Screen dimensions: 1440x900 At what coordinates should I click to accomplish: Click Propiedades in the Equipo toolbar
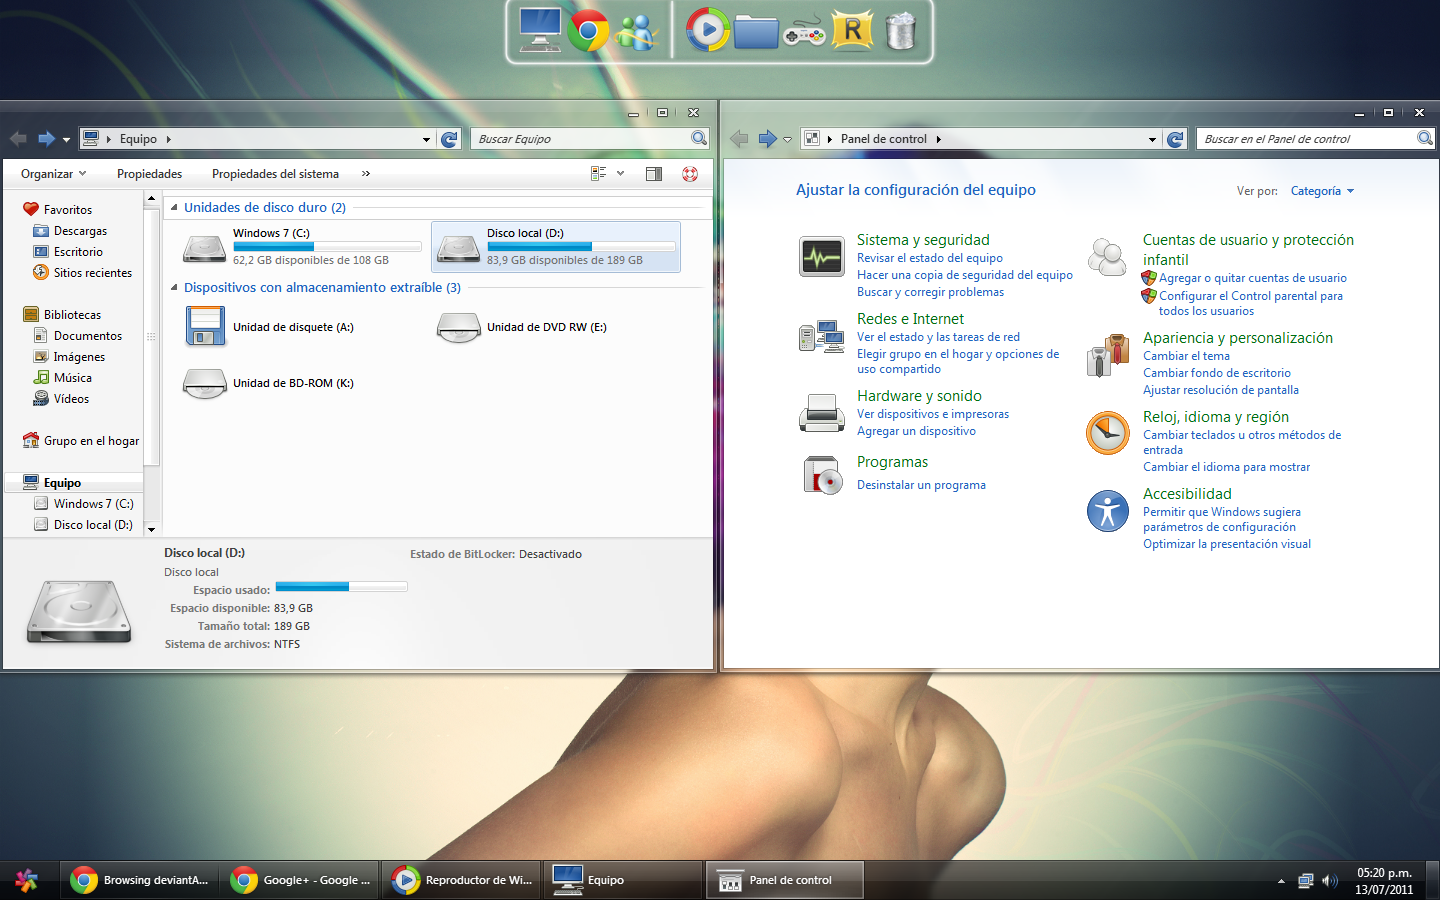click(149, 174)
